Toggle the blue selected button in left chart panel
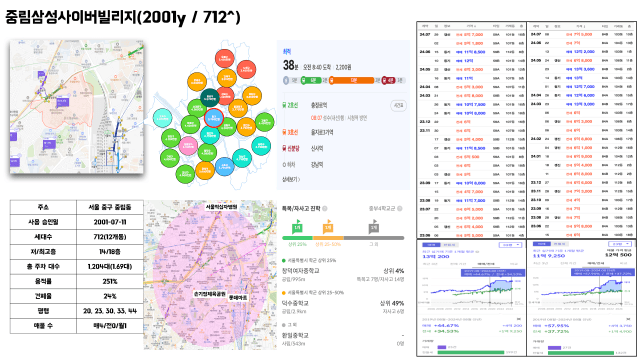This screenshot has width=640, height=360. pos(431,244)
